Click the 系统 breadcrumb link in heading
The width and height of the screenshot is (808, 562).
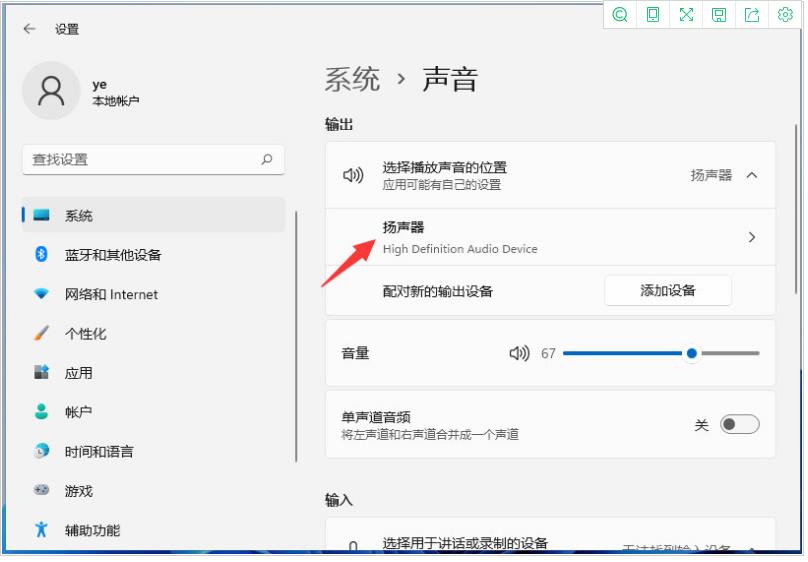[352, 80]
